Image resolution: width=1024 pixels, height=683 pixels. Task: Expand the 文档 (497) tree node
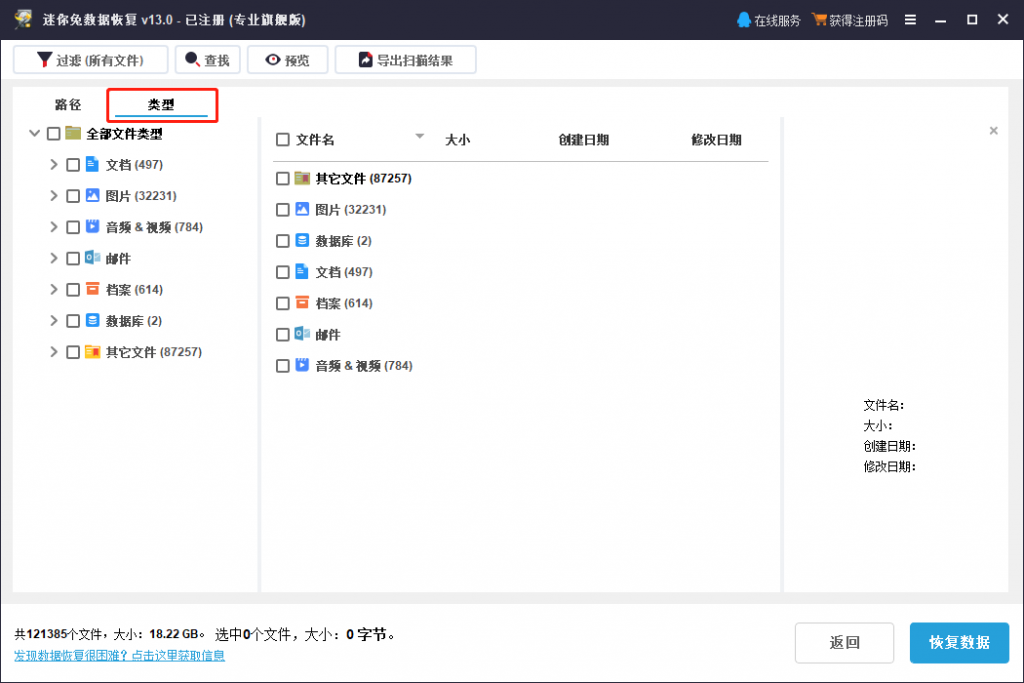pos(54,165)
